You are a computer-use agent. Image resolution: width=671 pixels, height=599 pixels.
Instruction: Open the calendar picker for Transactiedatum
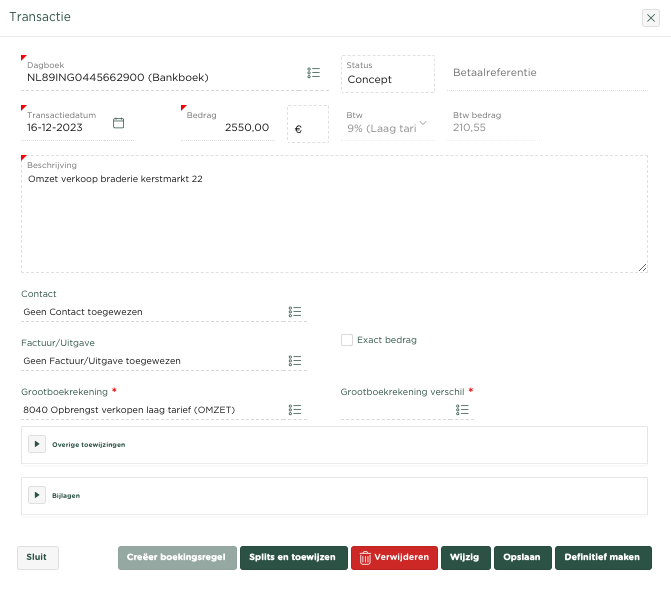click(x=118, y=123)
